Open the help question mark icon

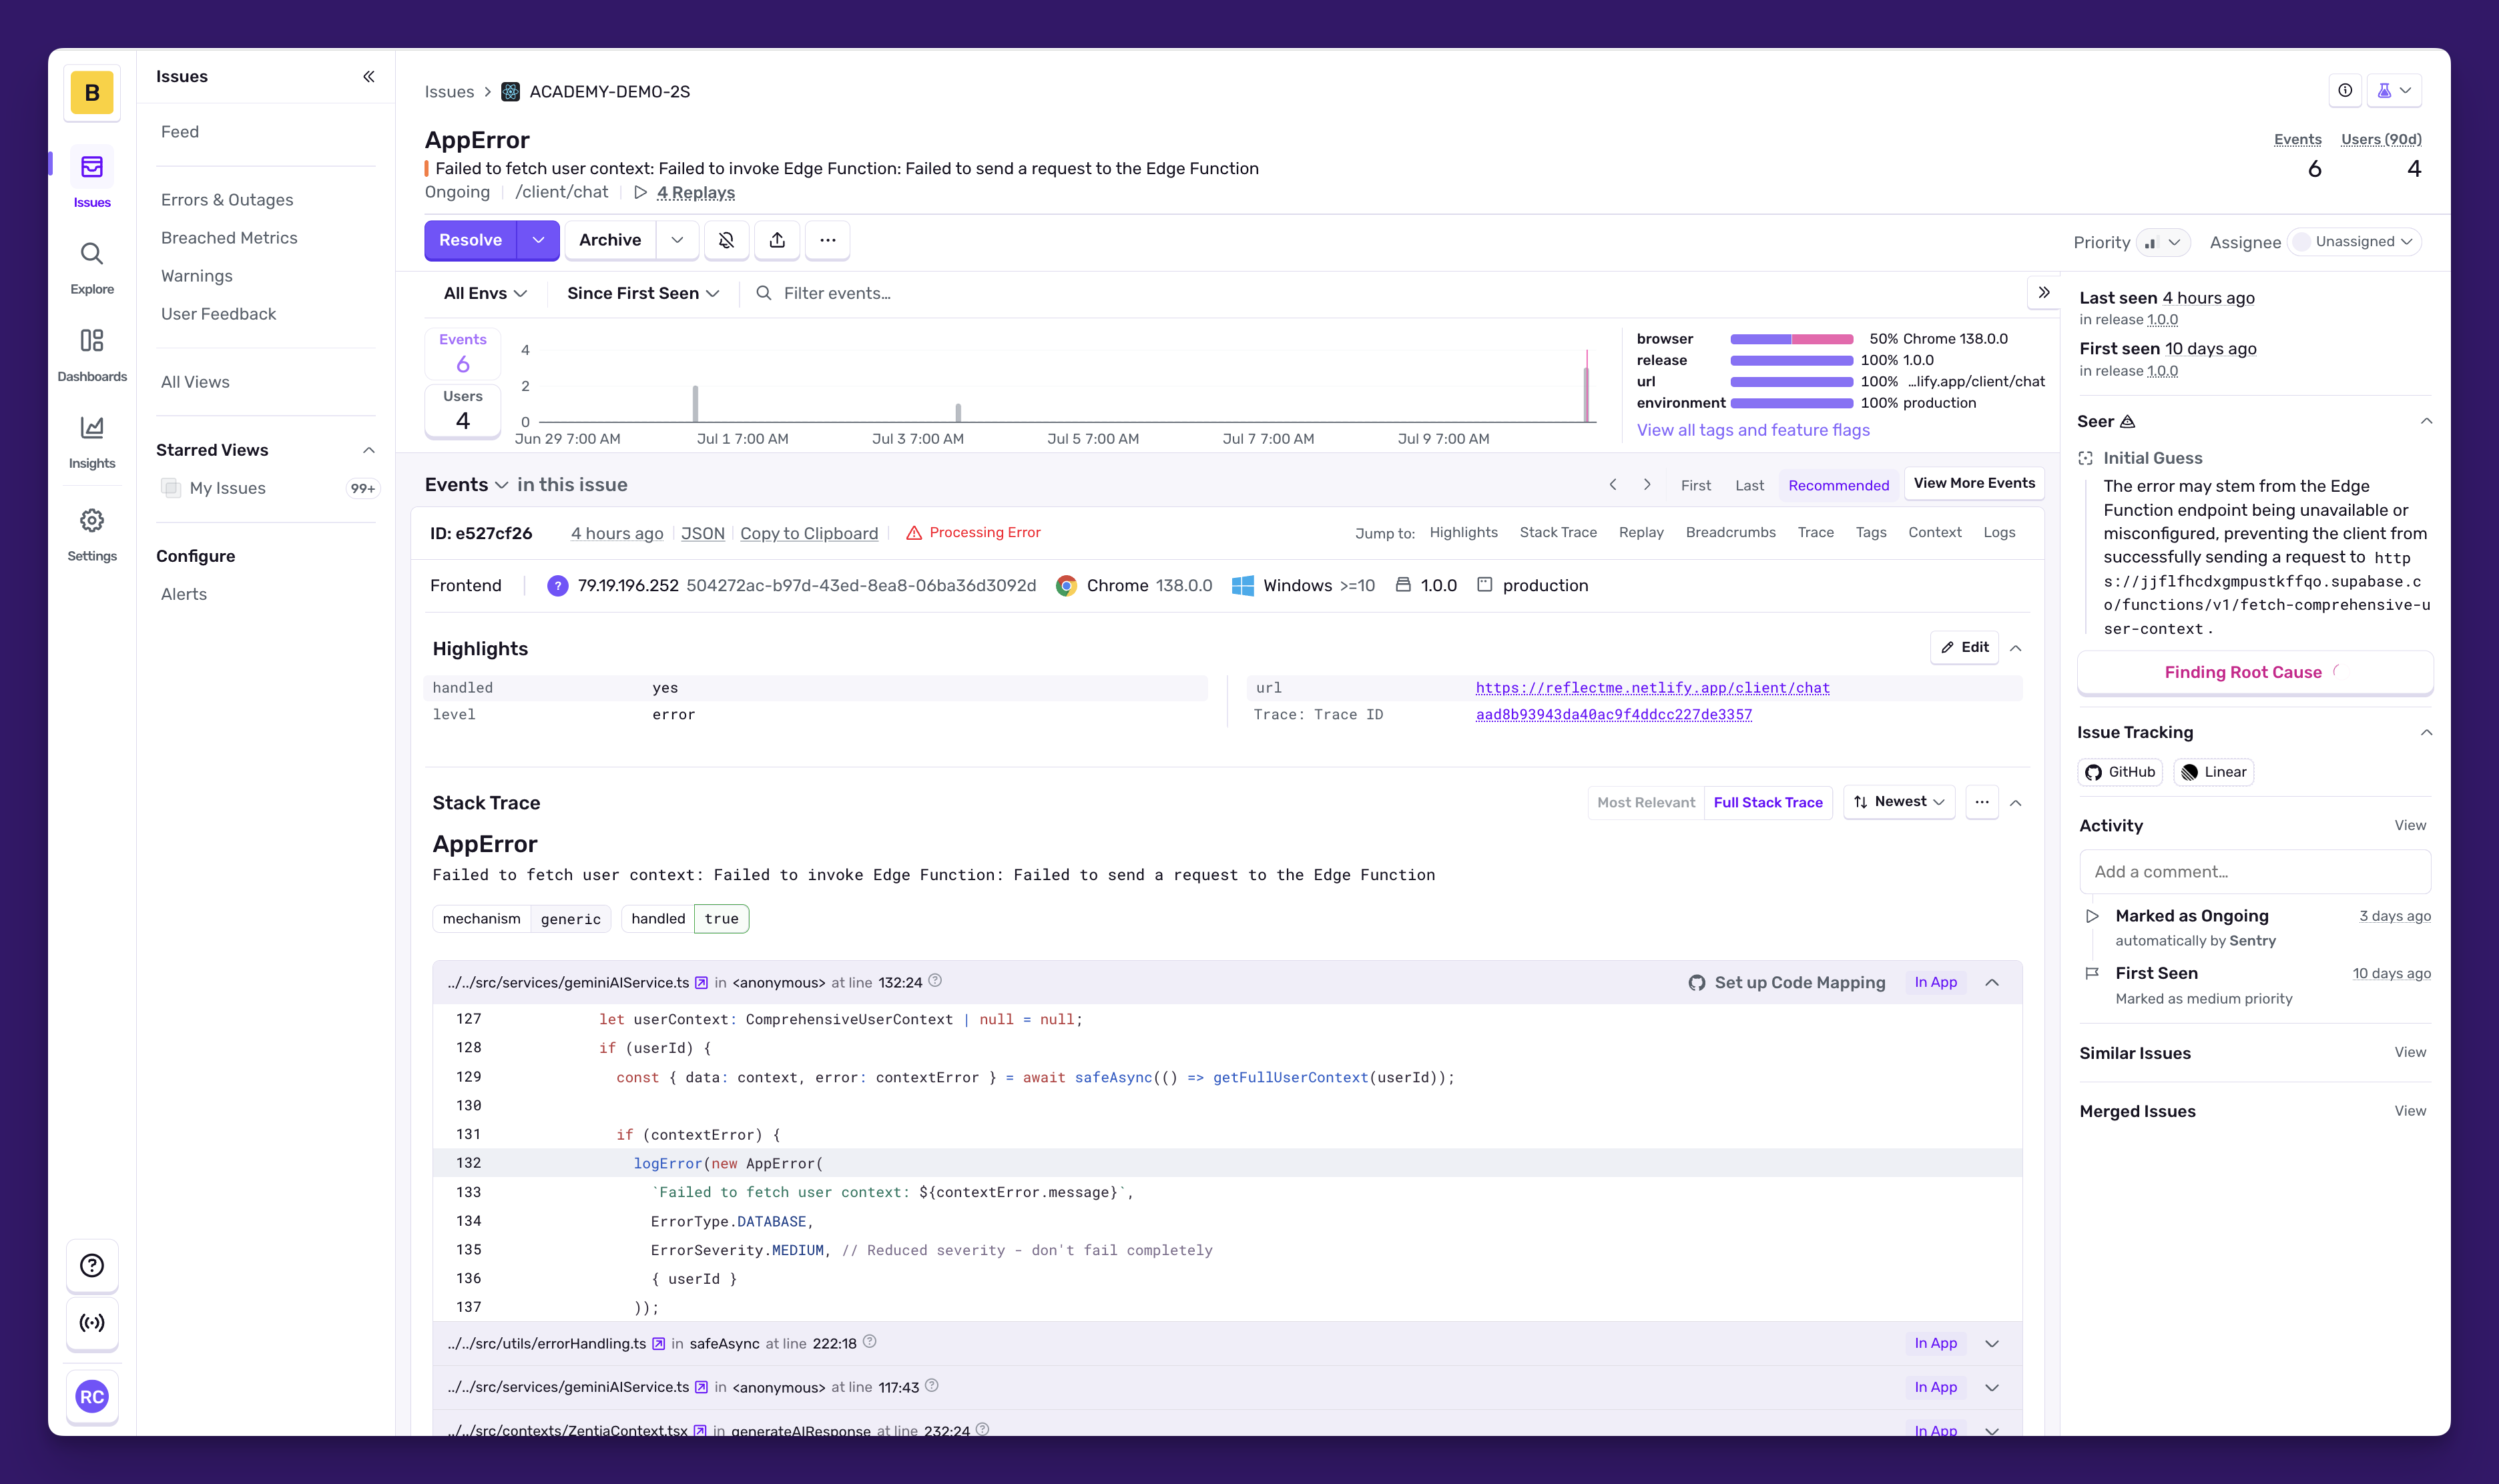(92, 1265)
